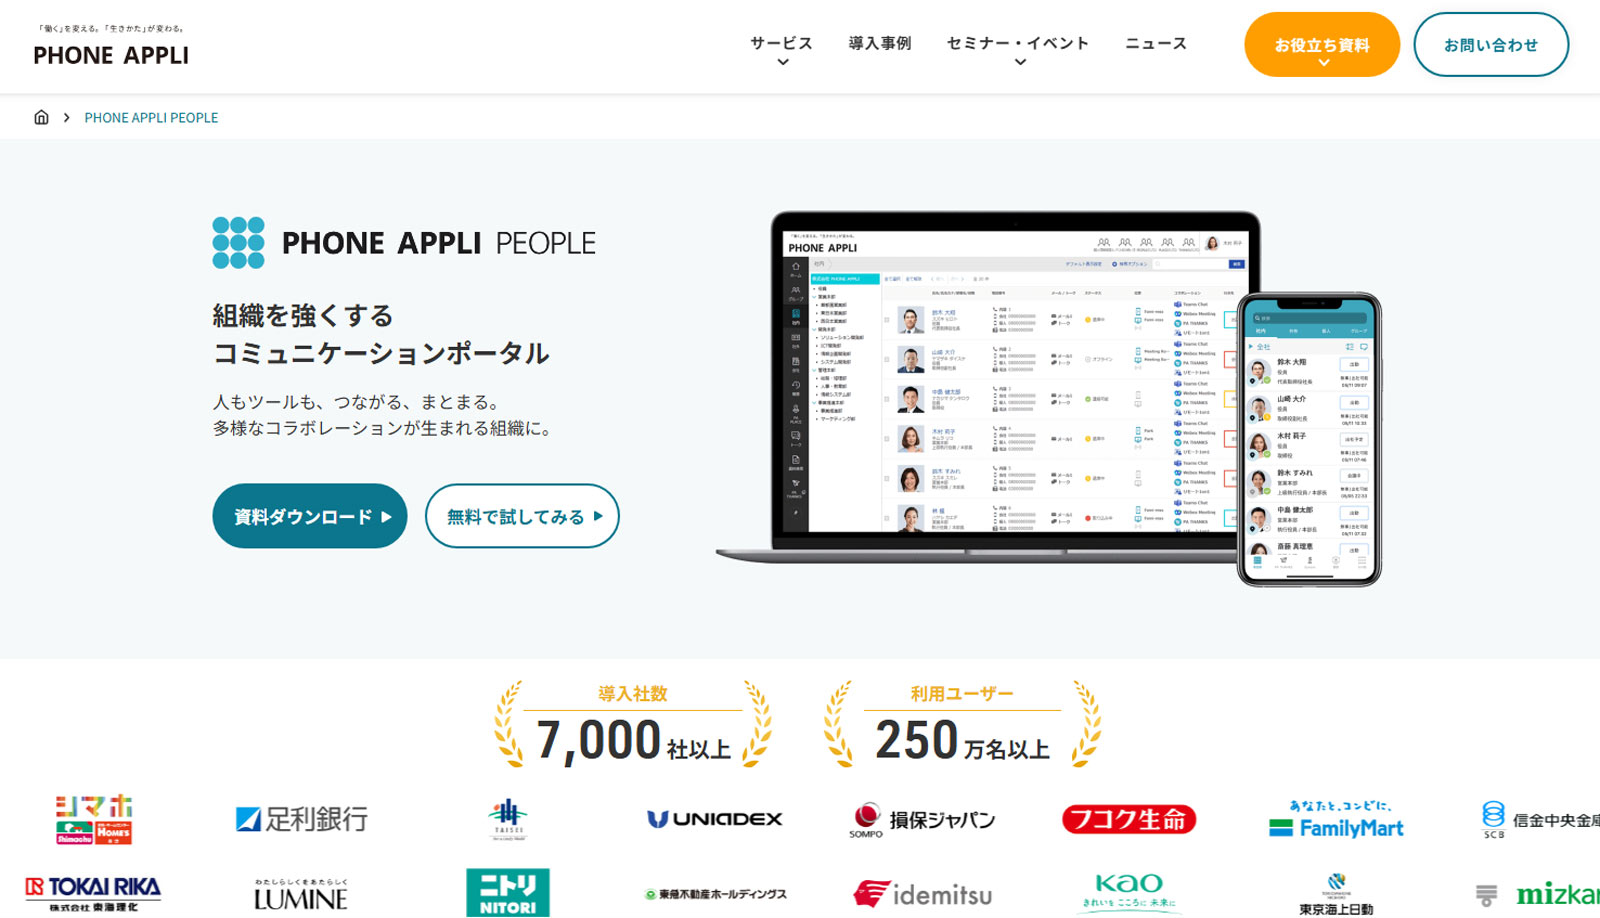
Task: Click the 無料で試してみる button
Action: click(522, 516)
